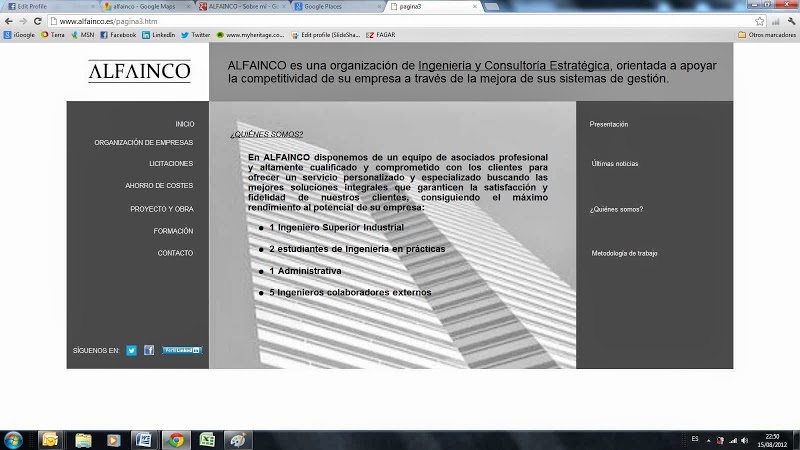Click Ingeniería y Consultoría Estratégica link
The height and width of the screenshot is (450, 800).
pyautogui.click(x=514, y=65)
